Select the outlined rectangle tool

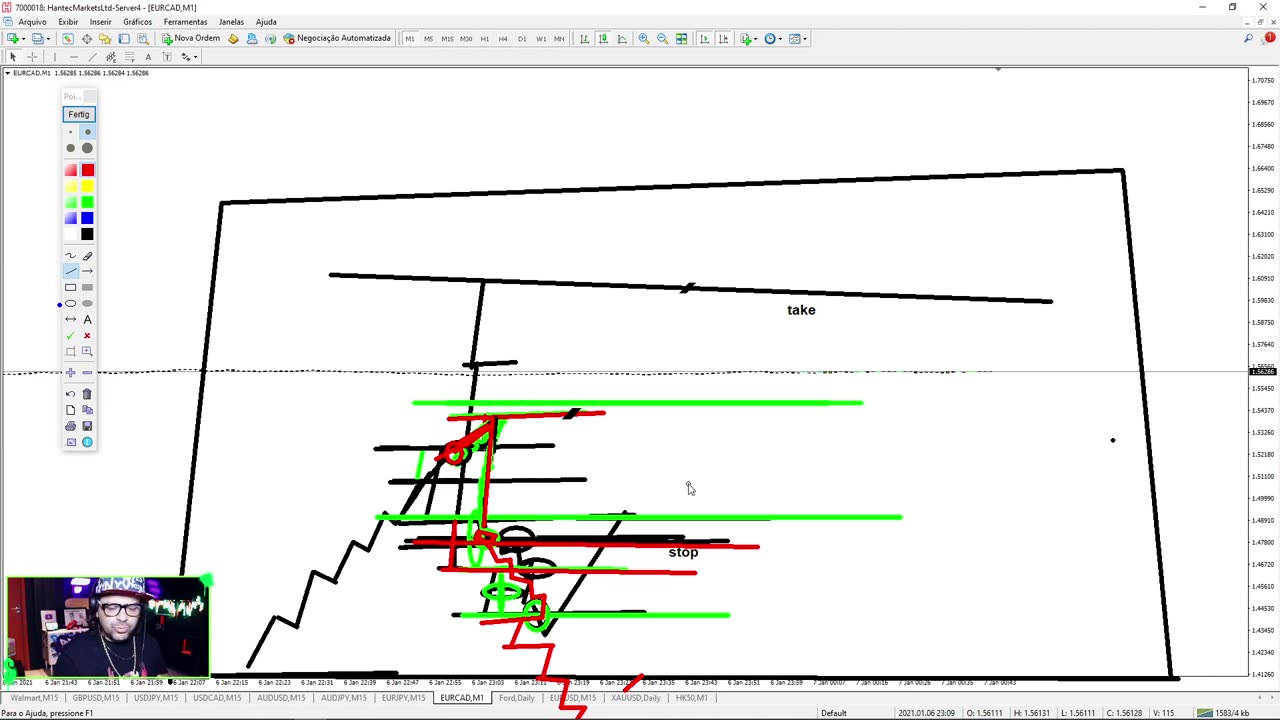[70, 287]
